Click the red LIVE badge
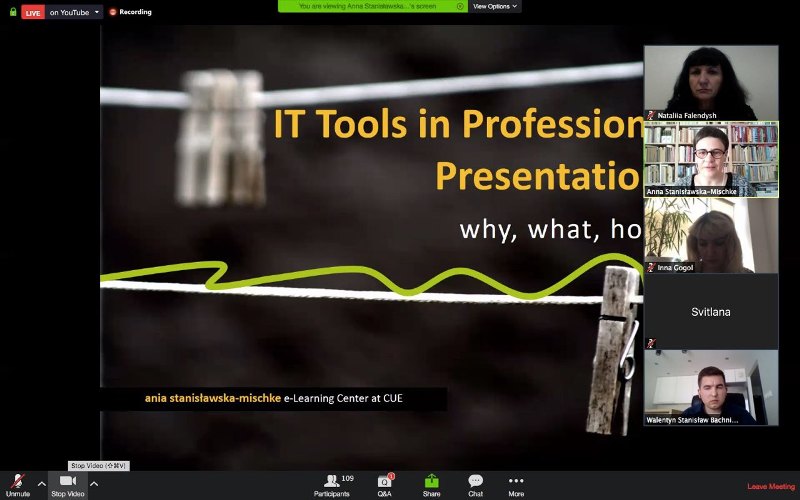Screen dimensions: 800x500 [33, 12]
